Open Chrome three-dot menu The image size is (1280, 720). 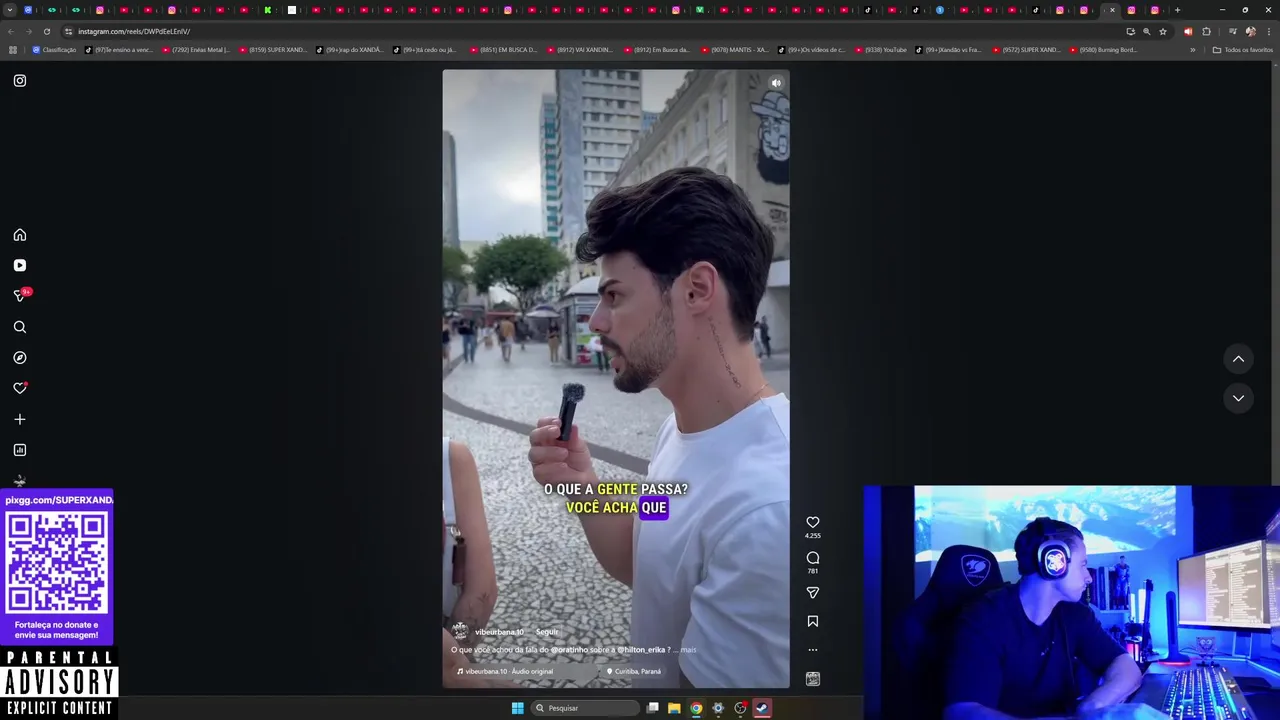[x=1267, y=31]
